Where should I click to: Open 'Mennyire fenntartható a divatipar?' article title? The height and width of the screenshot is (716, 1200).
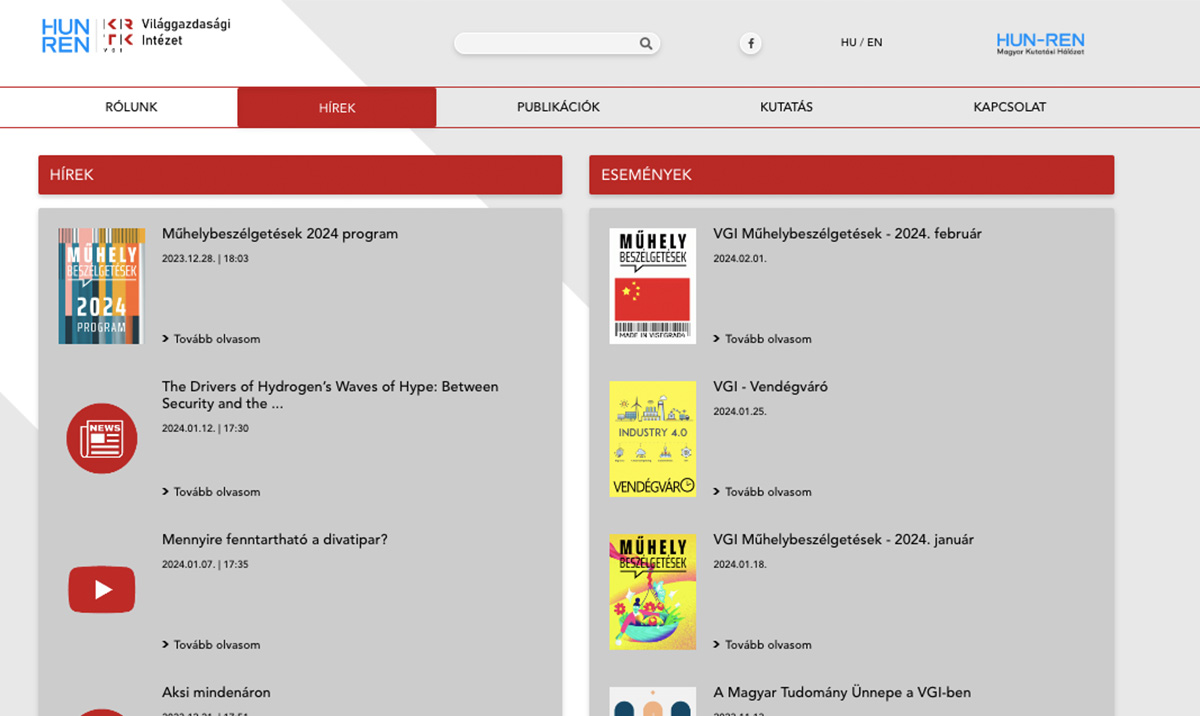click(275, 540)
